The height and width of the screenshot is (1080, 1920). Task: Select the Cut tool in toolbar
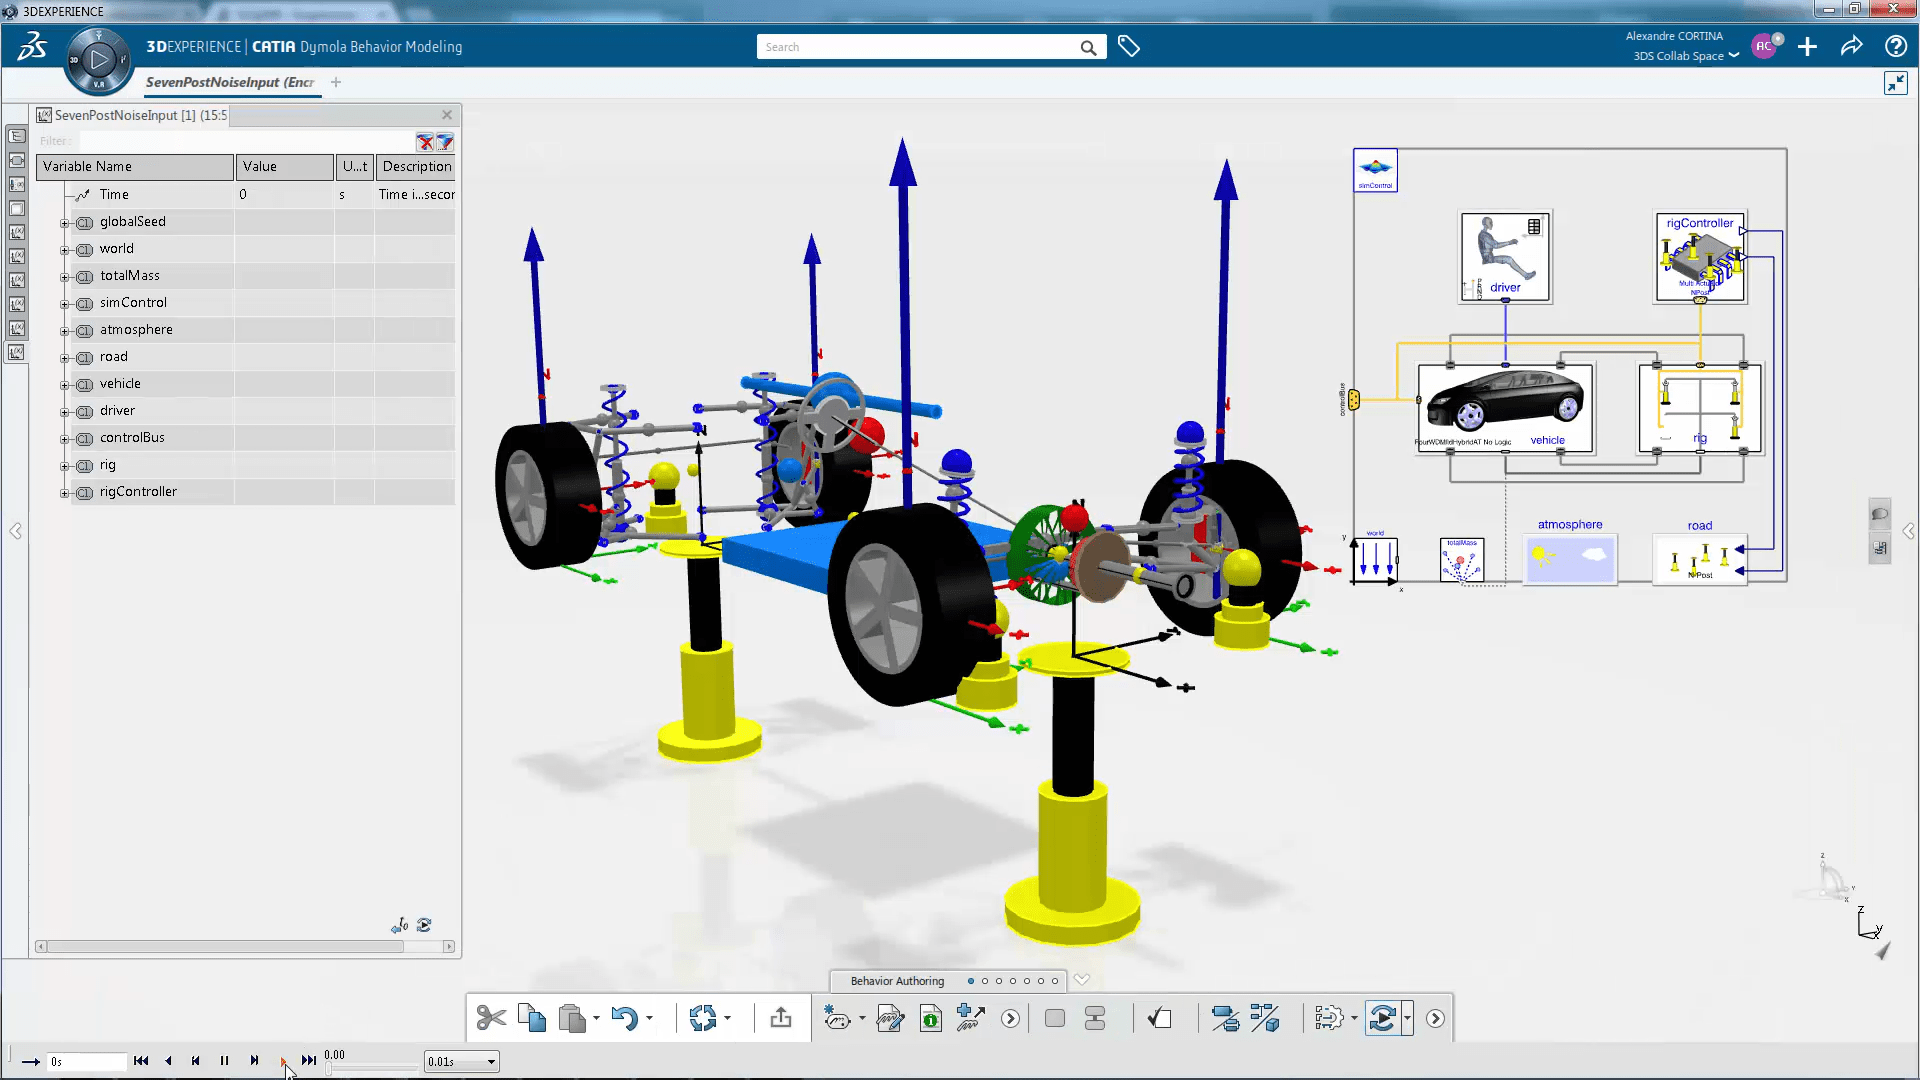[489, 1017]
